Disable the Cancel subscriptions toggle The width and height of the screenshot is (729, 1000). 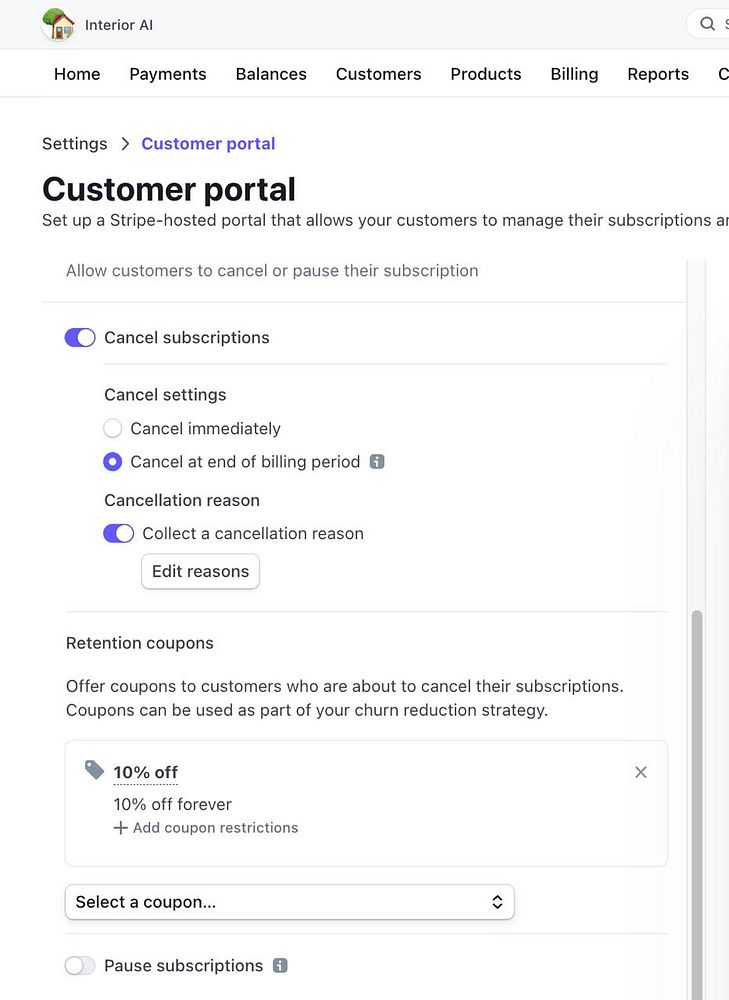point(80,338)
